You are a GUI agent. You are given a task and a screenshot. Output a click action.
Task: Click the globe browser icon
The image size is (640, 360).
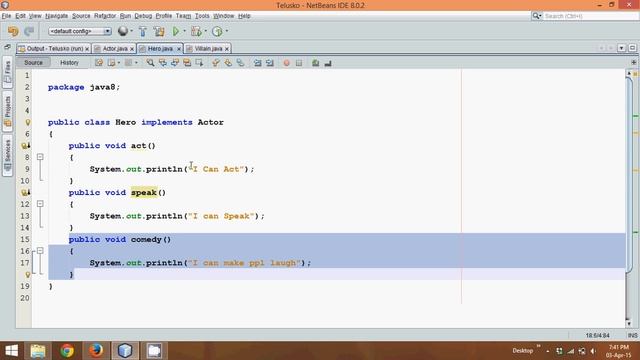click(122, 31)
